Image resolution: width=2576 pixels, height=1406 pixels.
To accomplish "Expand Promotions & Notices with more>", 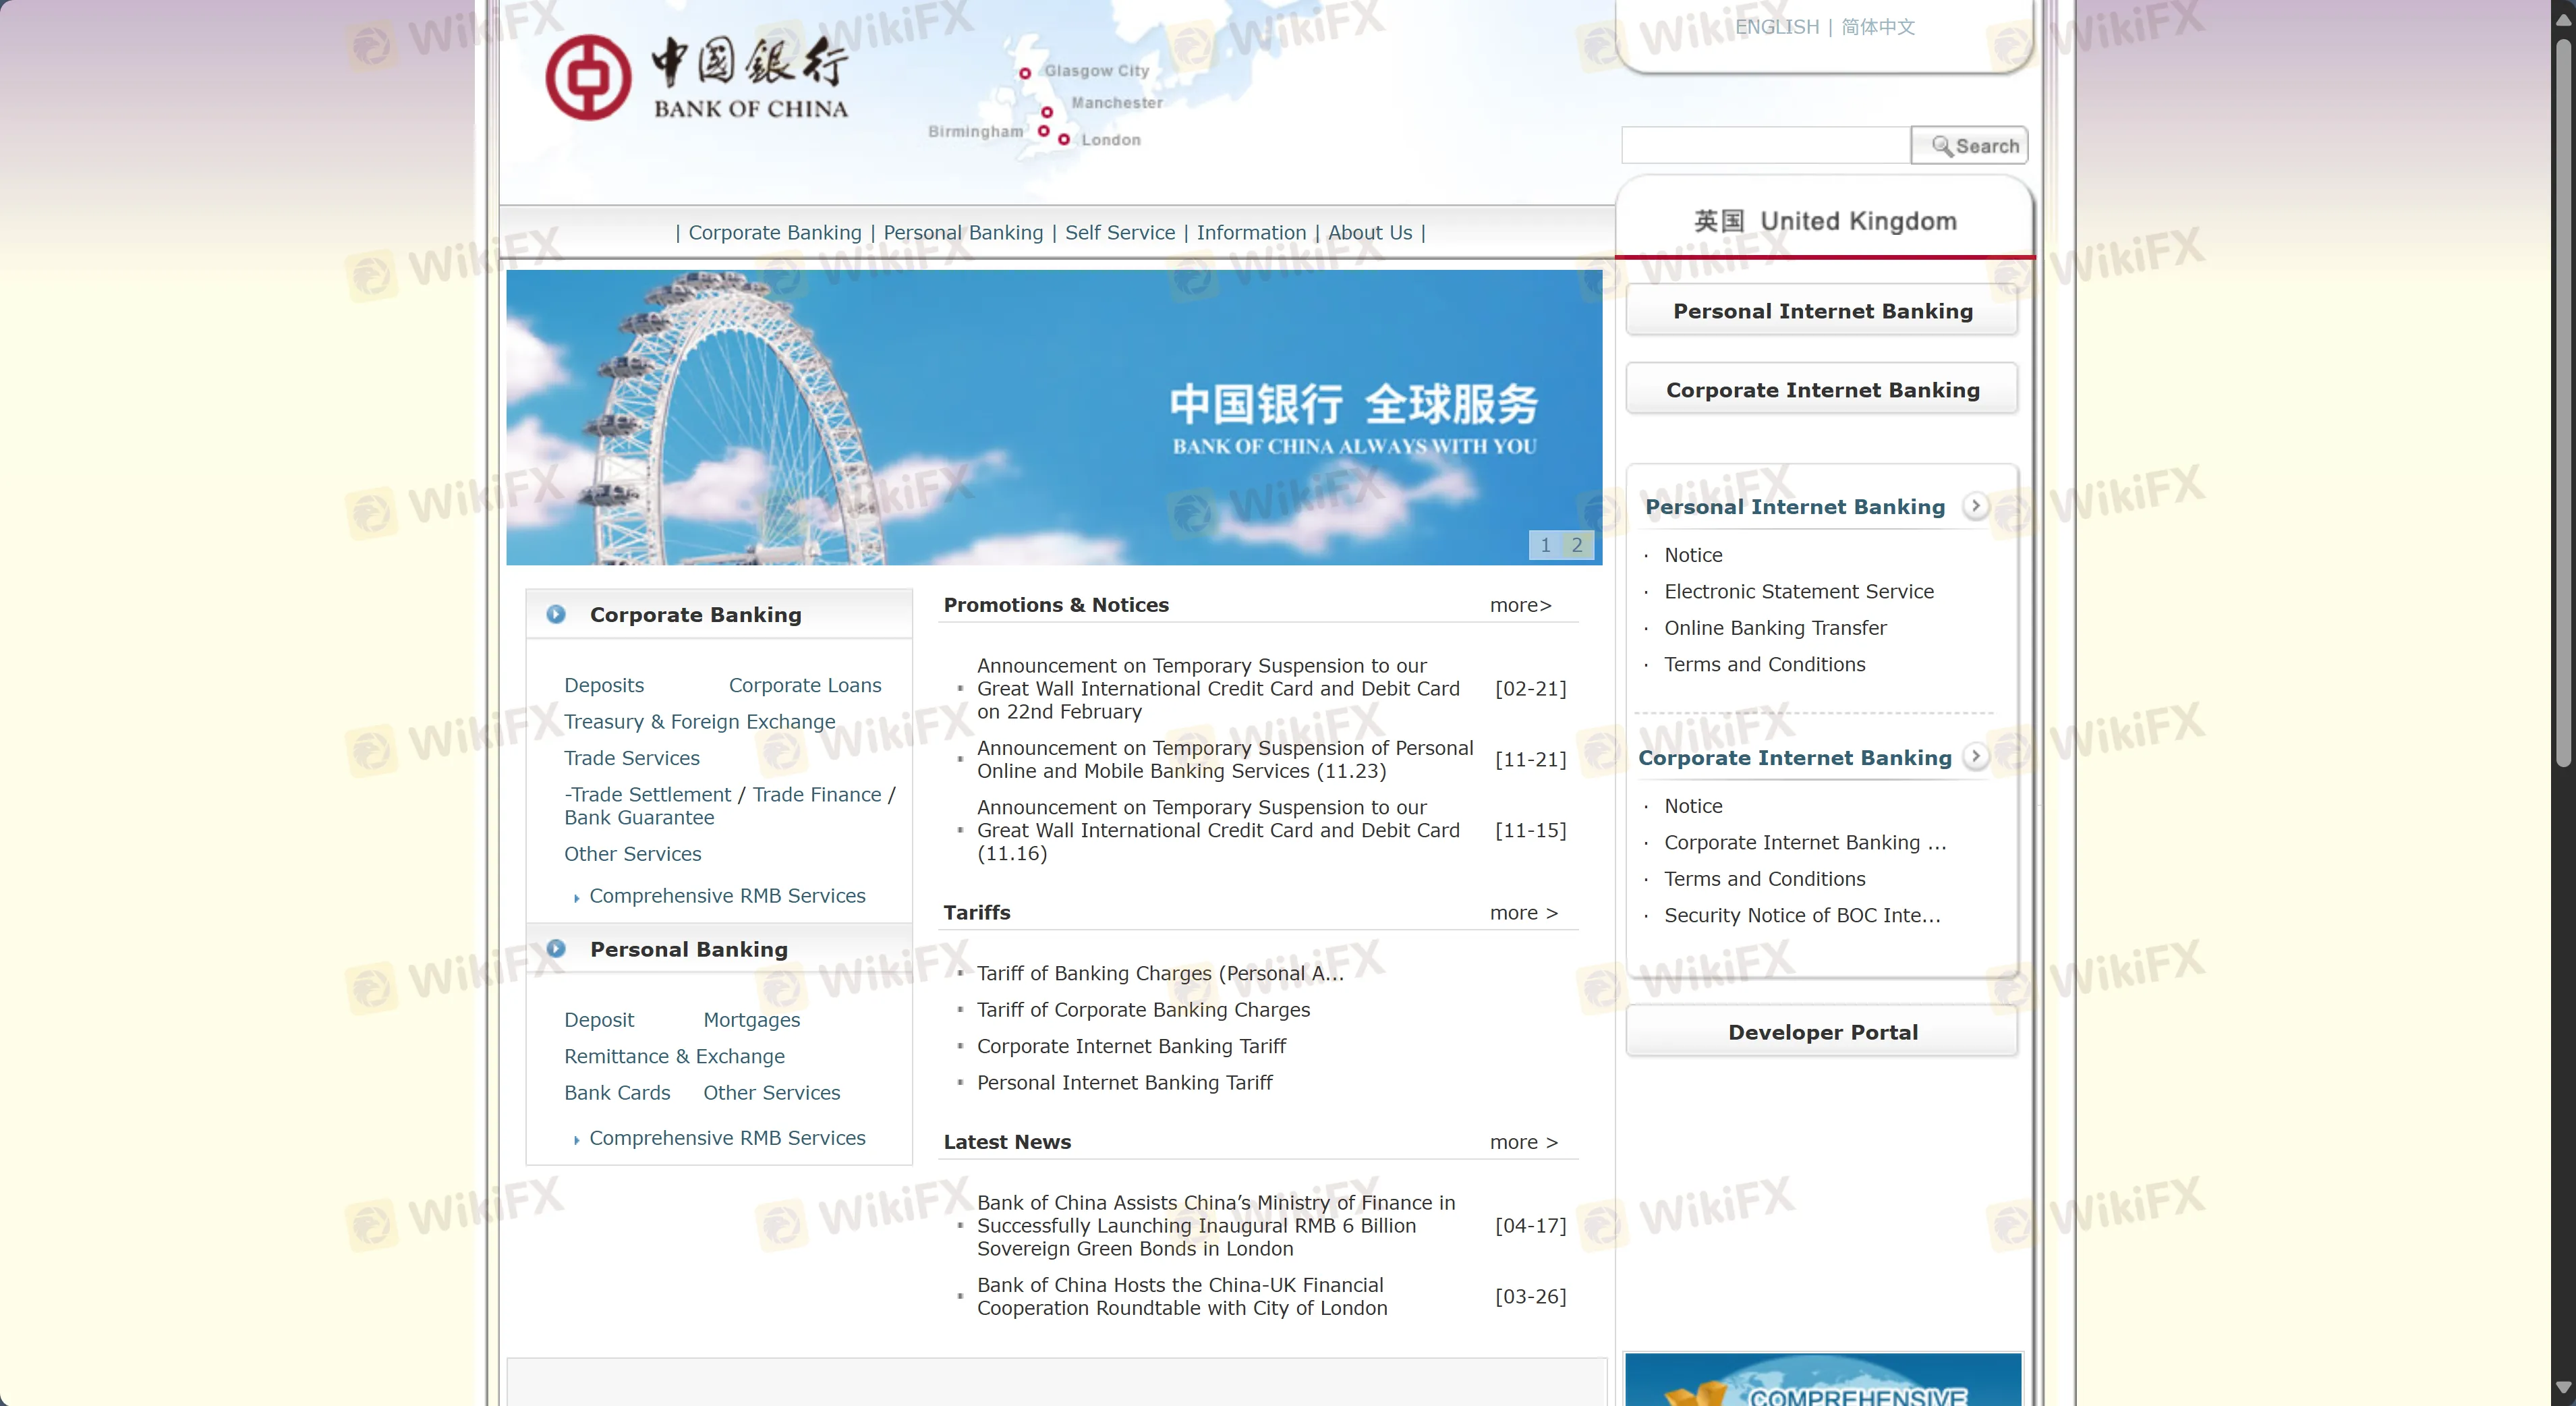I will tap(1520, 605).
